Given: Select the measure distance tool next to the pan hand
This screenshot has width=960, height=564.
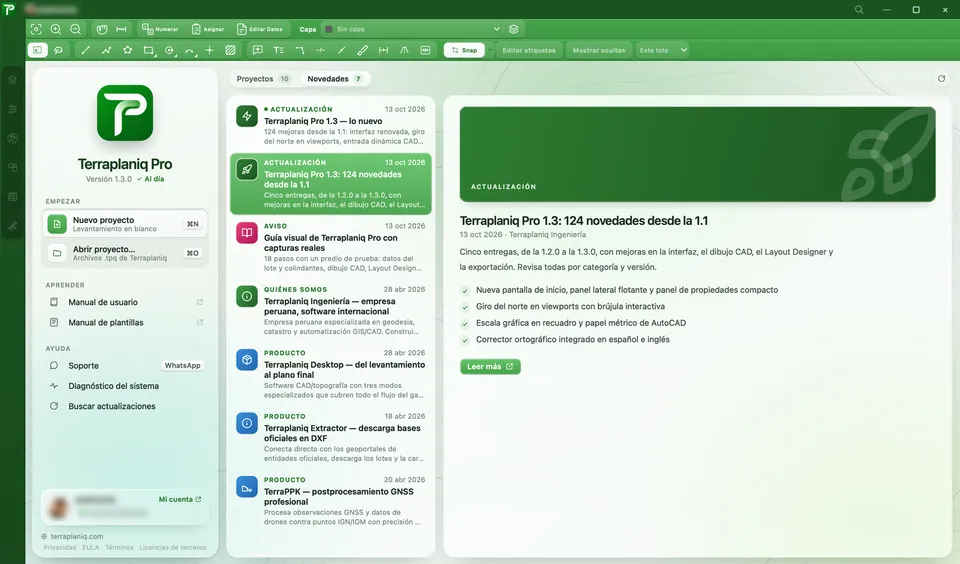Looking at the screenshot, I should pos(121,29).
